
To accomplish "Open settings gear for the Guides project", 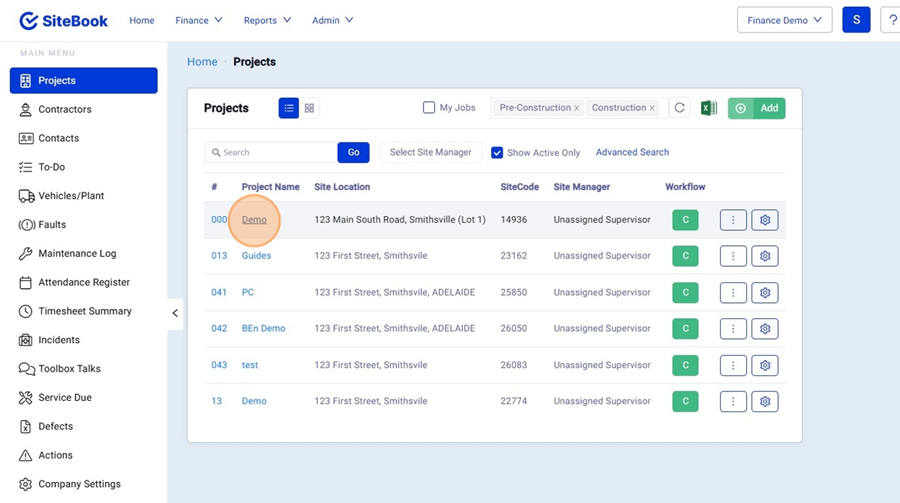I will (765, 256).
